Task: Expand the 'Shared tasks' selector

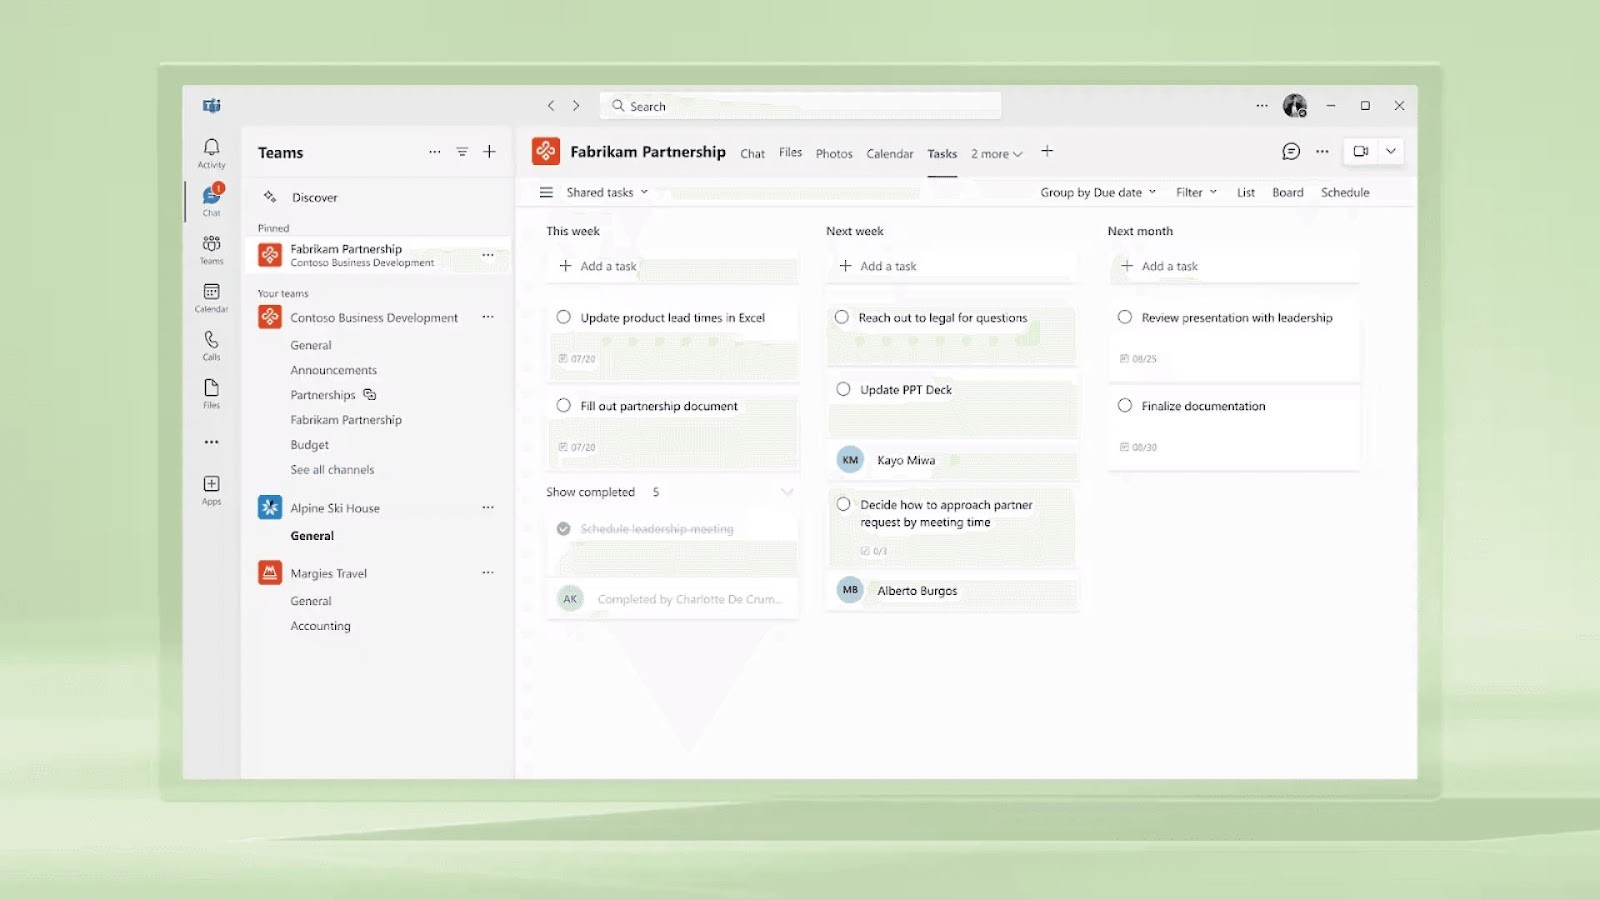Action: click(x=603, y=192)
